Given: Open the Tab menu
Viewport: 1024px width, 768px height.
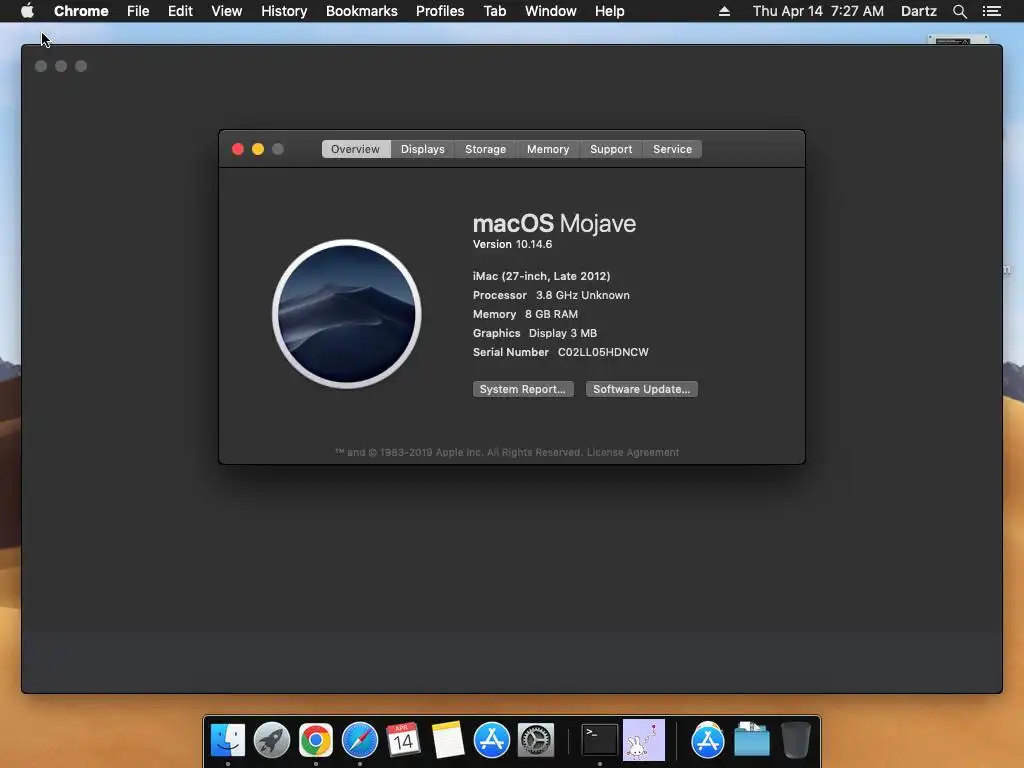Looking at the screenshot, I should pyautogui.click(x=494, y=11).
